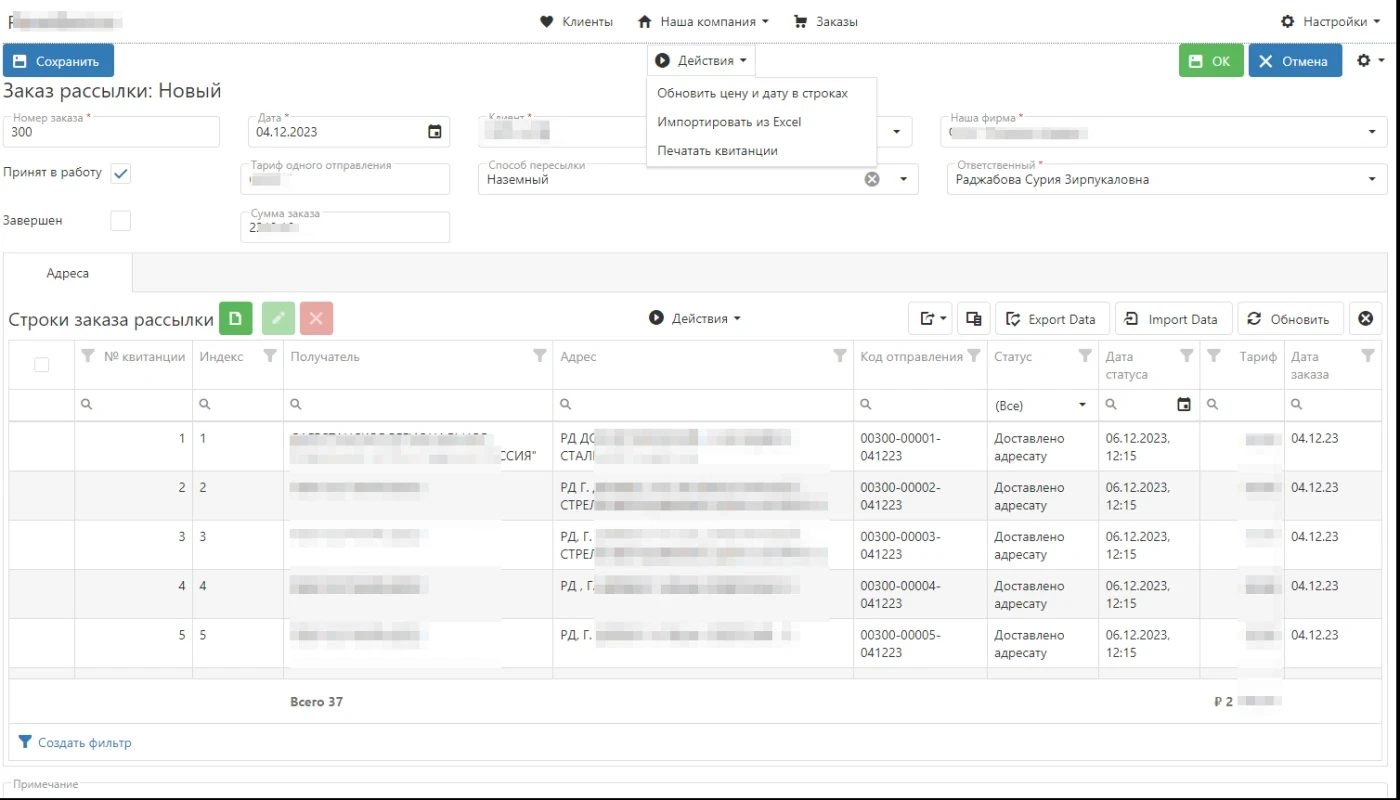The width and height of the screenshot is (1400, 800).
Task: Open Статус filter (Все) dropdown
Action: 1041,405
